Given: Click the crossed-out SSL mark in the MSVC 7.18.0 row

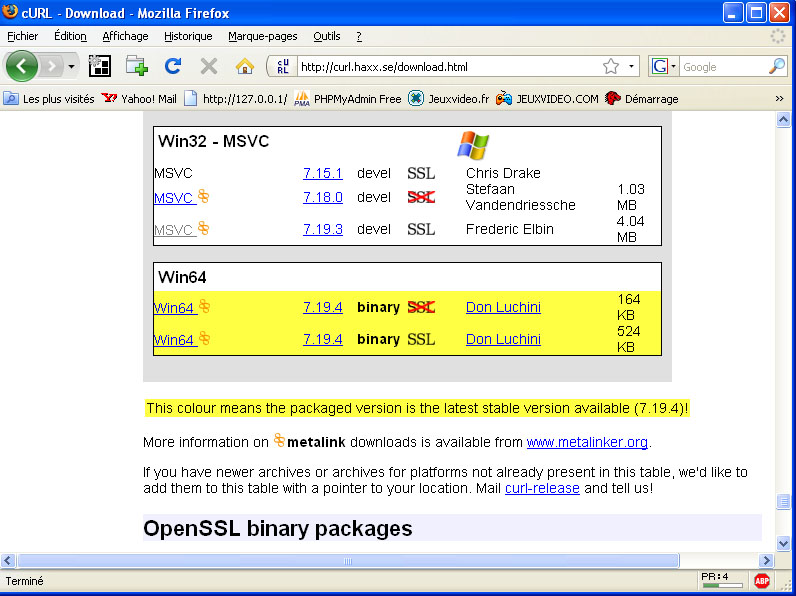Looking at the screenshot, I should [421, 197].
